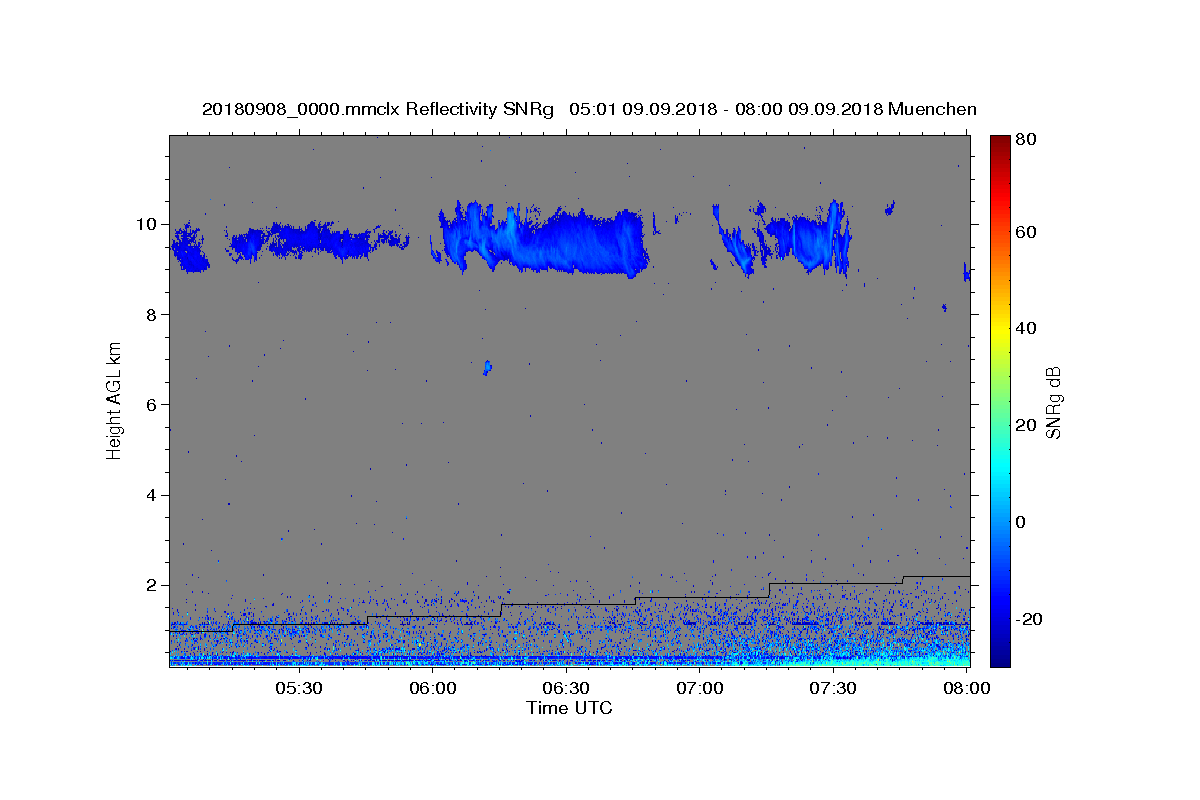Viewport: 1200px width, 800px height.
Task: Click the 08:00 time tick label
Action: pyautogui.click(x=967, y=688)
